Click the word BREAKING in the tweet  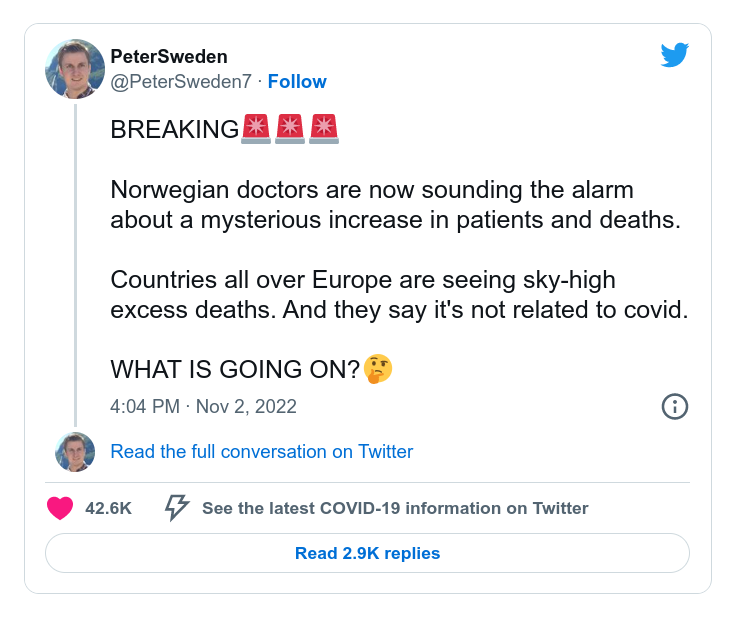pyautogui.click(x=175, y=130)
